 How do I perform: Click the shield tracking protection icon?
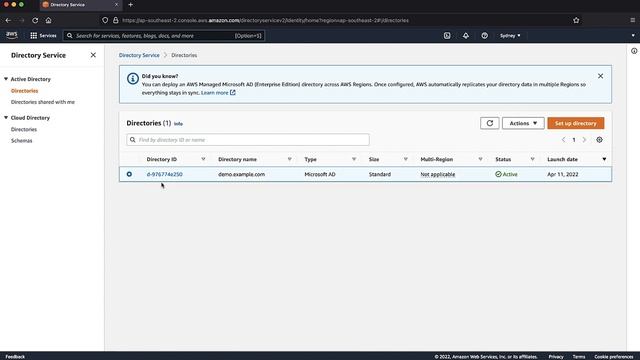[105, 20]
